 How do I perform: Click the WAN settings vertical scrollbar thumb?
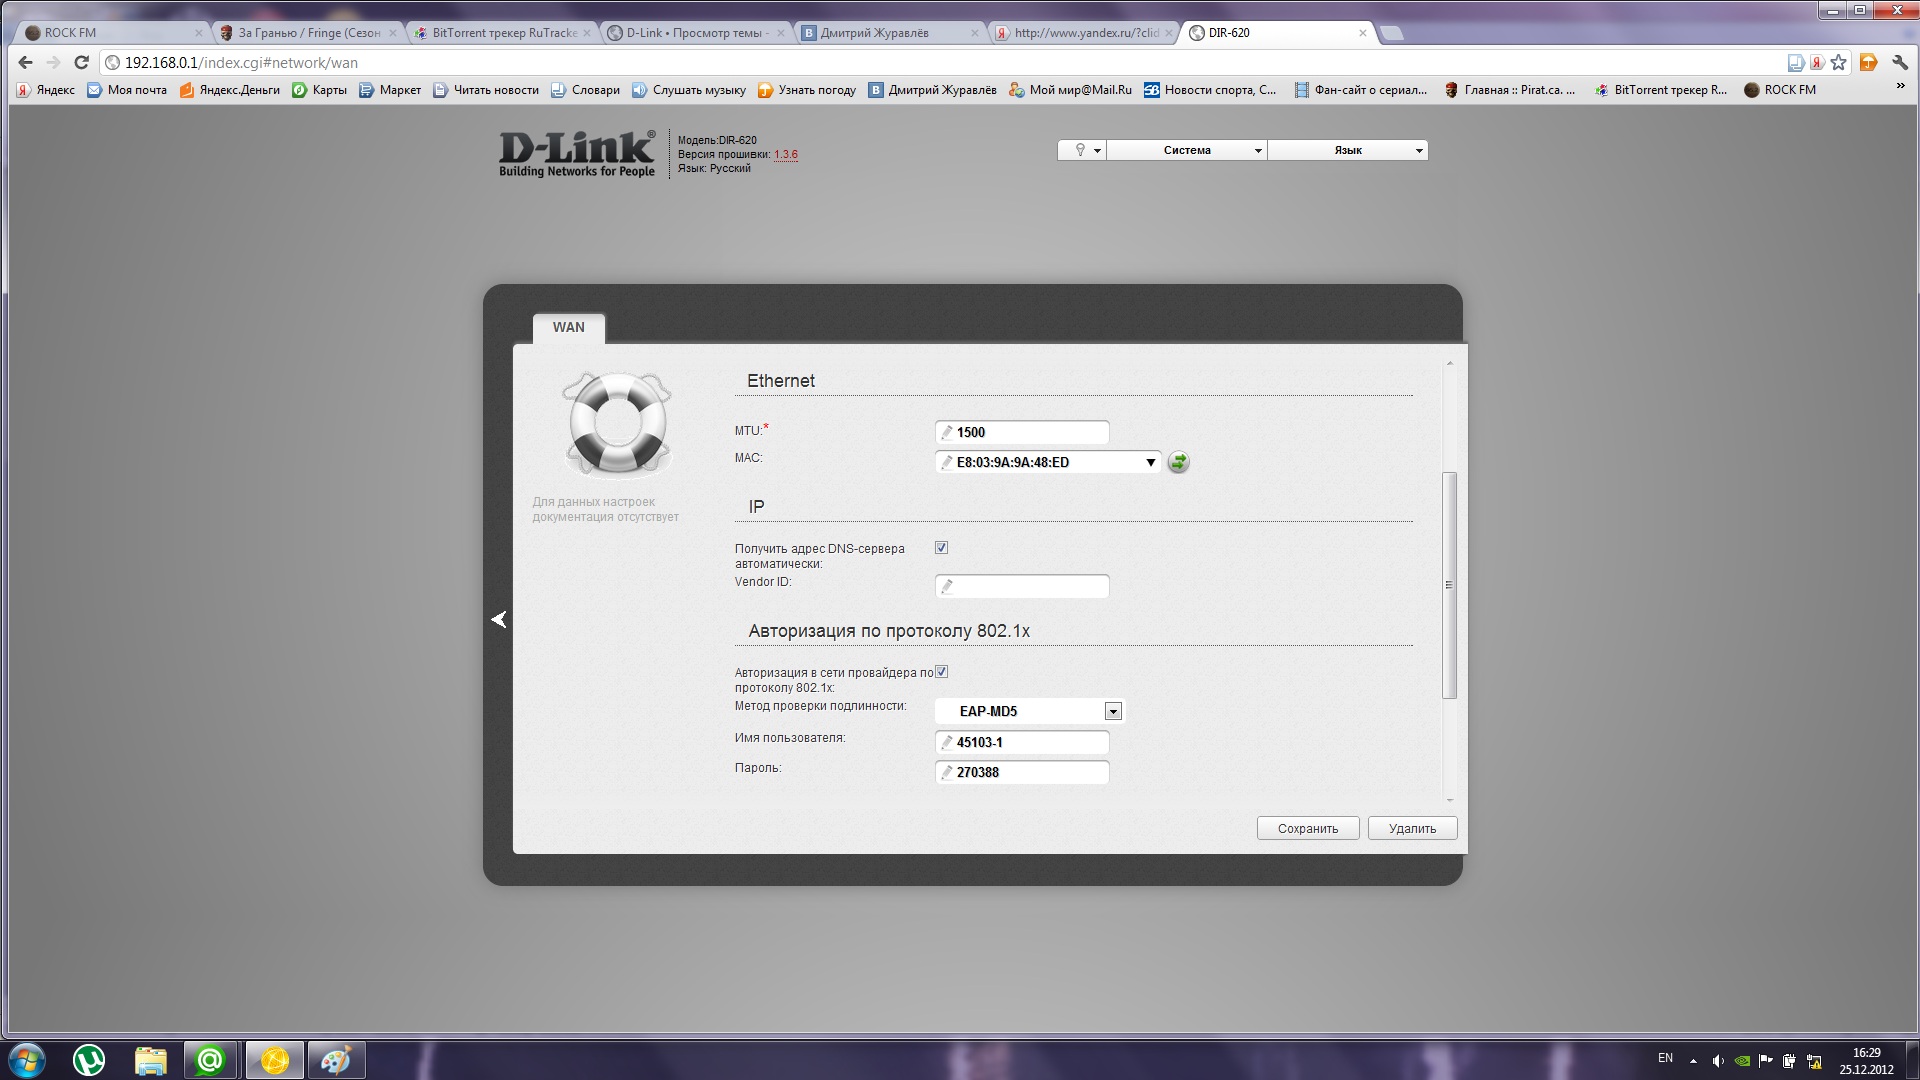click(x=1449, y=585)
